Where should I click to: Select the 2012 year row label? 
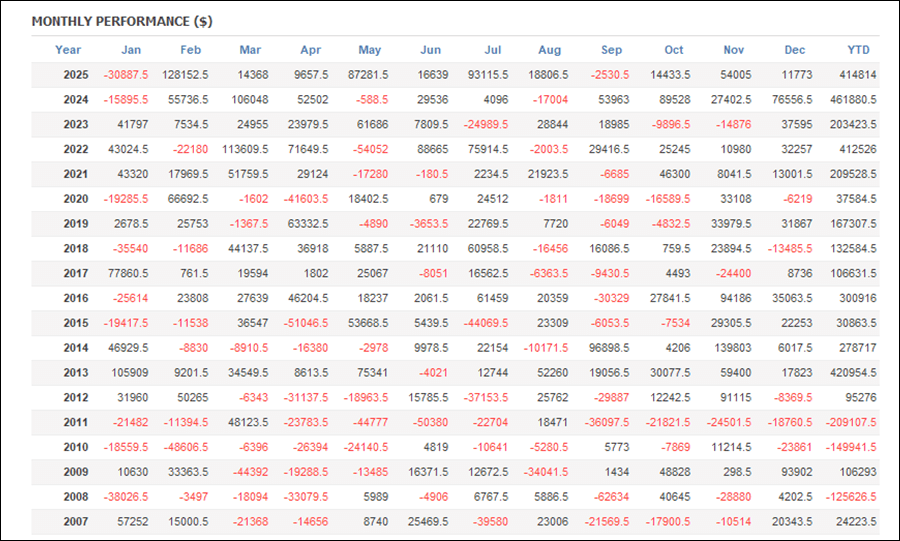75,397
